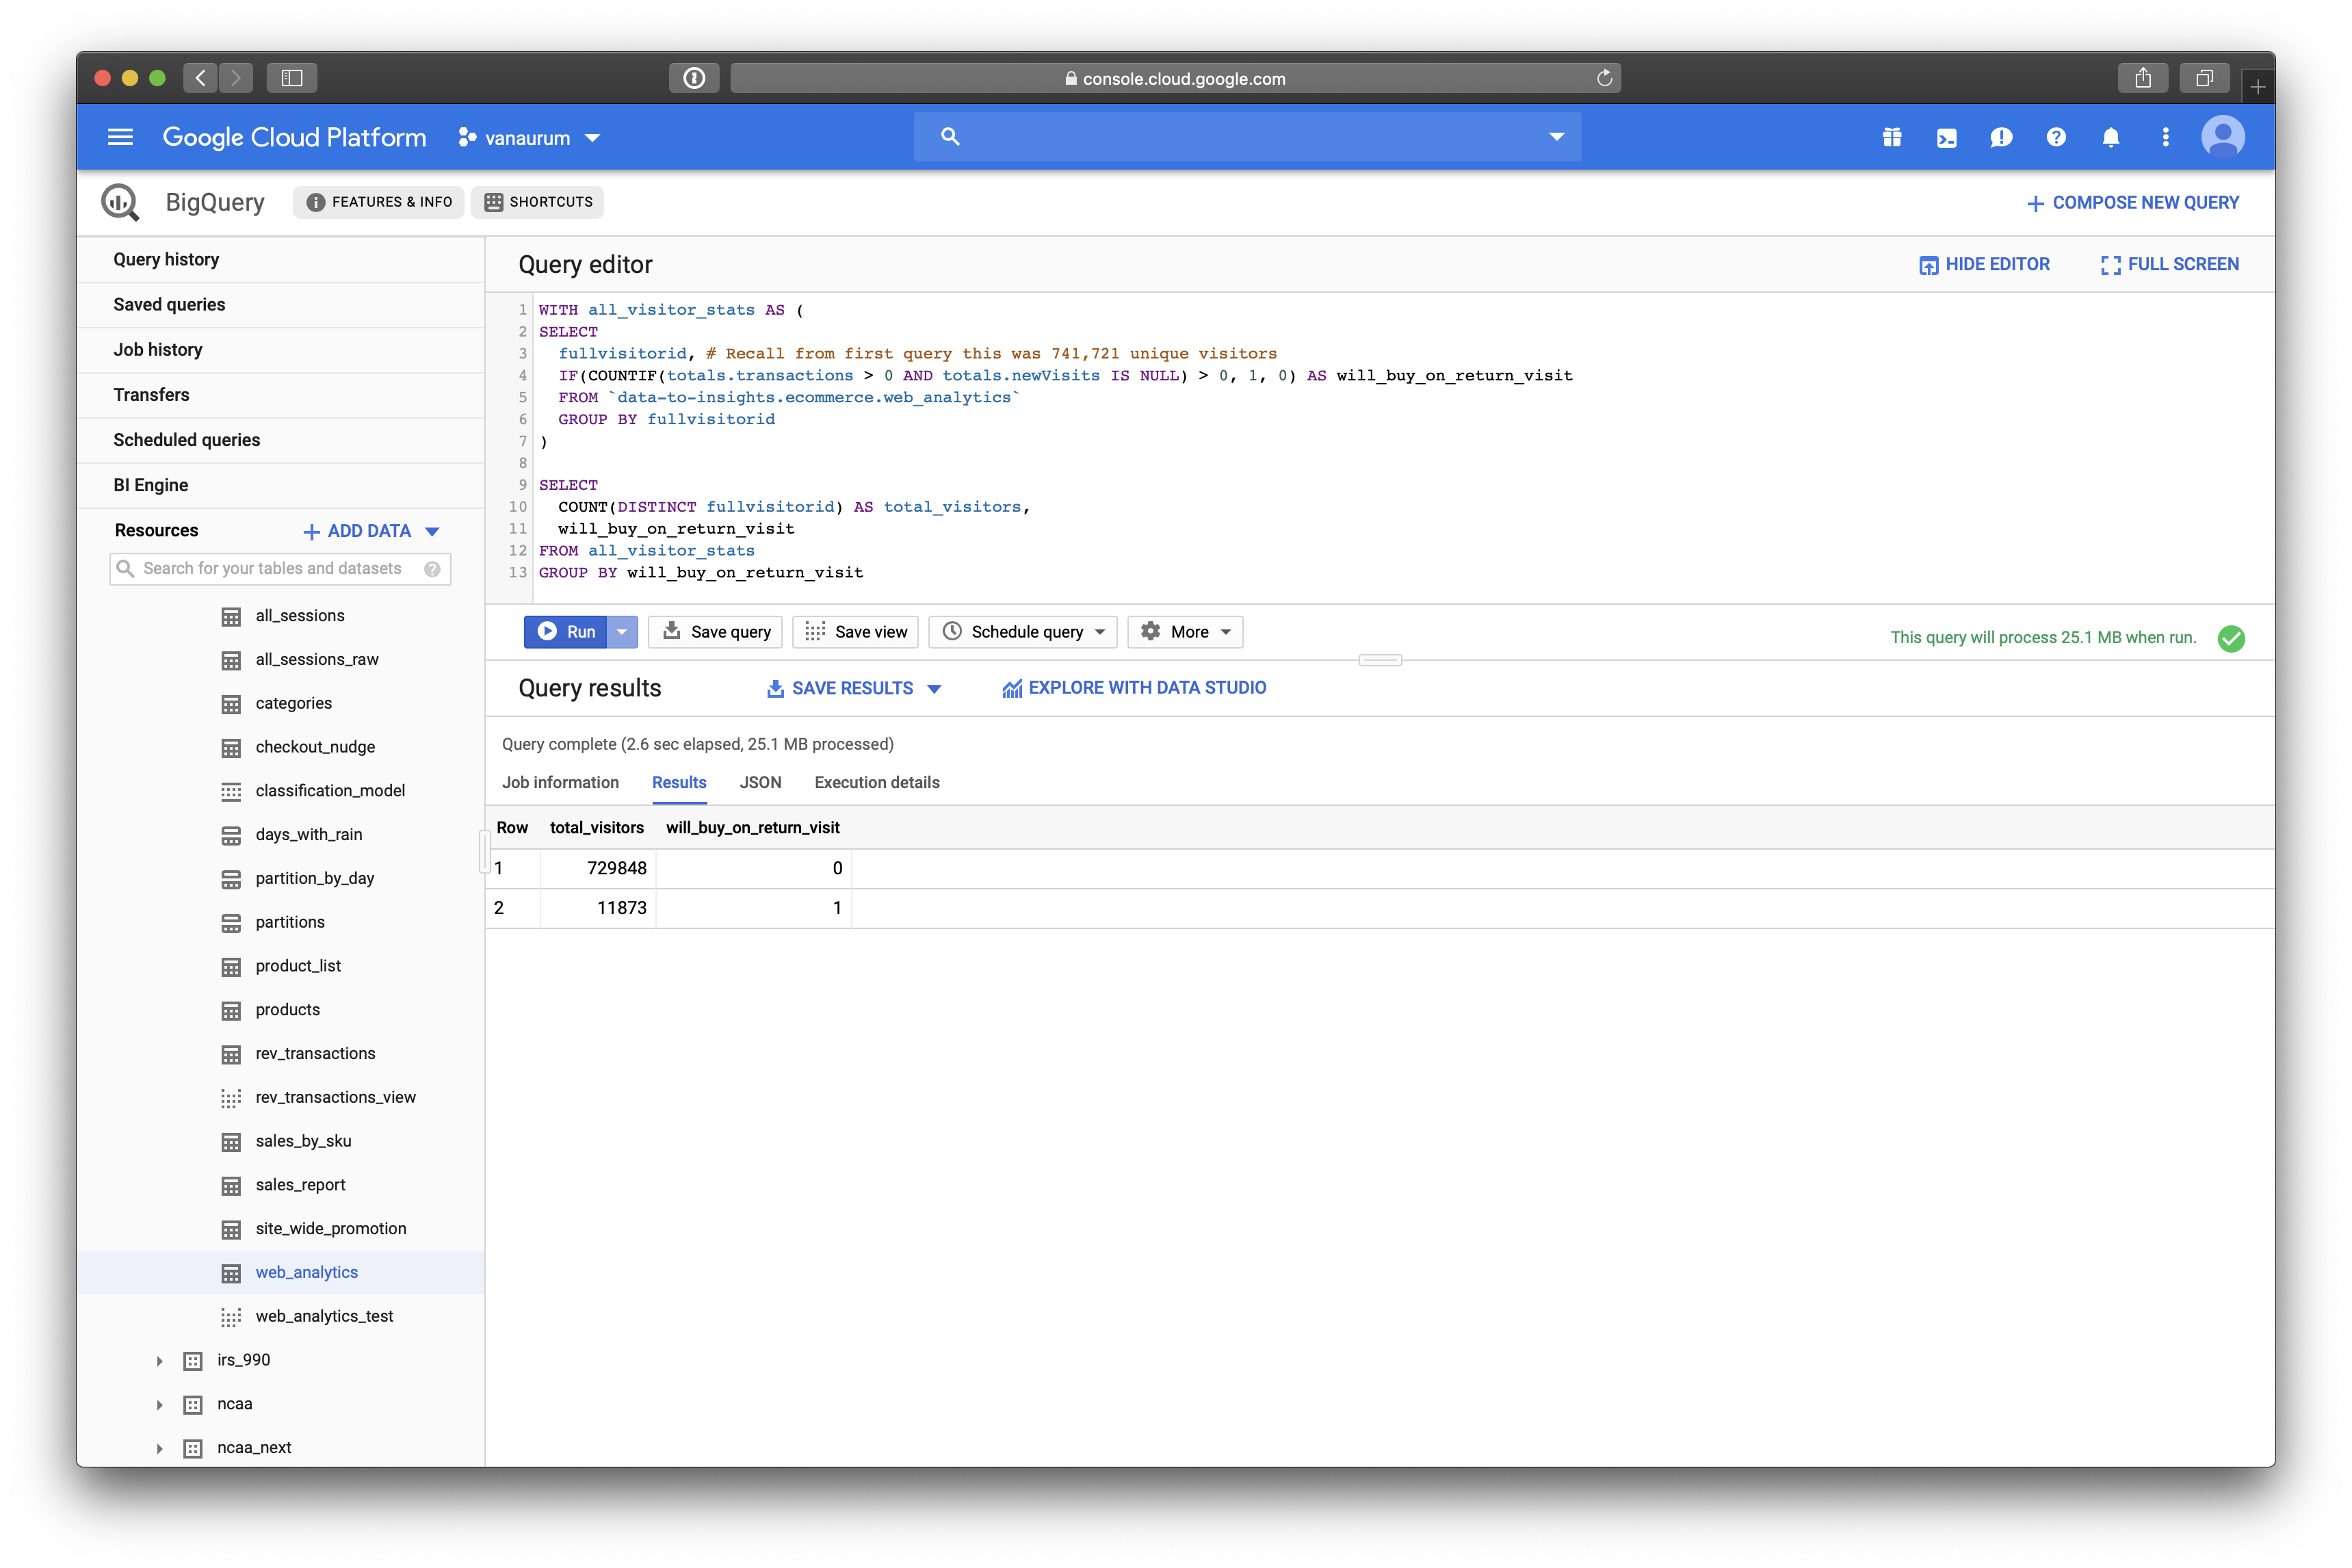Image resolution: width=2352 pixels, height=1568 pixels.
Task: Select the Results tab
Action: [x=679, y=782]
